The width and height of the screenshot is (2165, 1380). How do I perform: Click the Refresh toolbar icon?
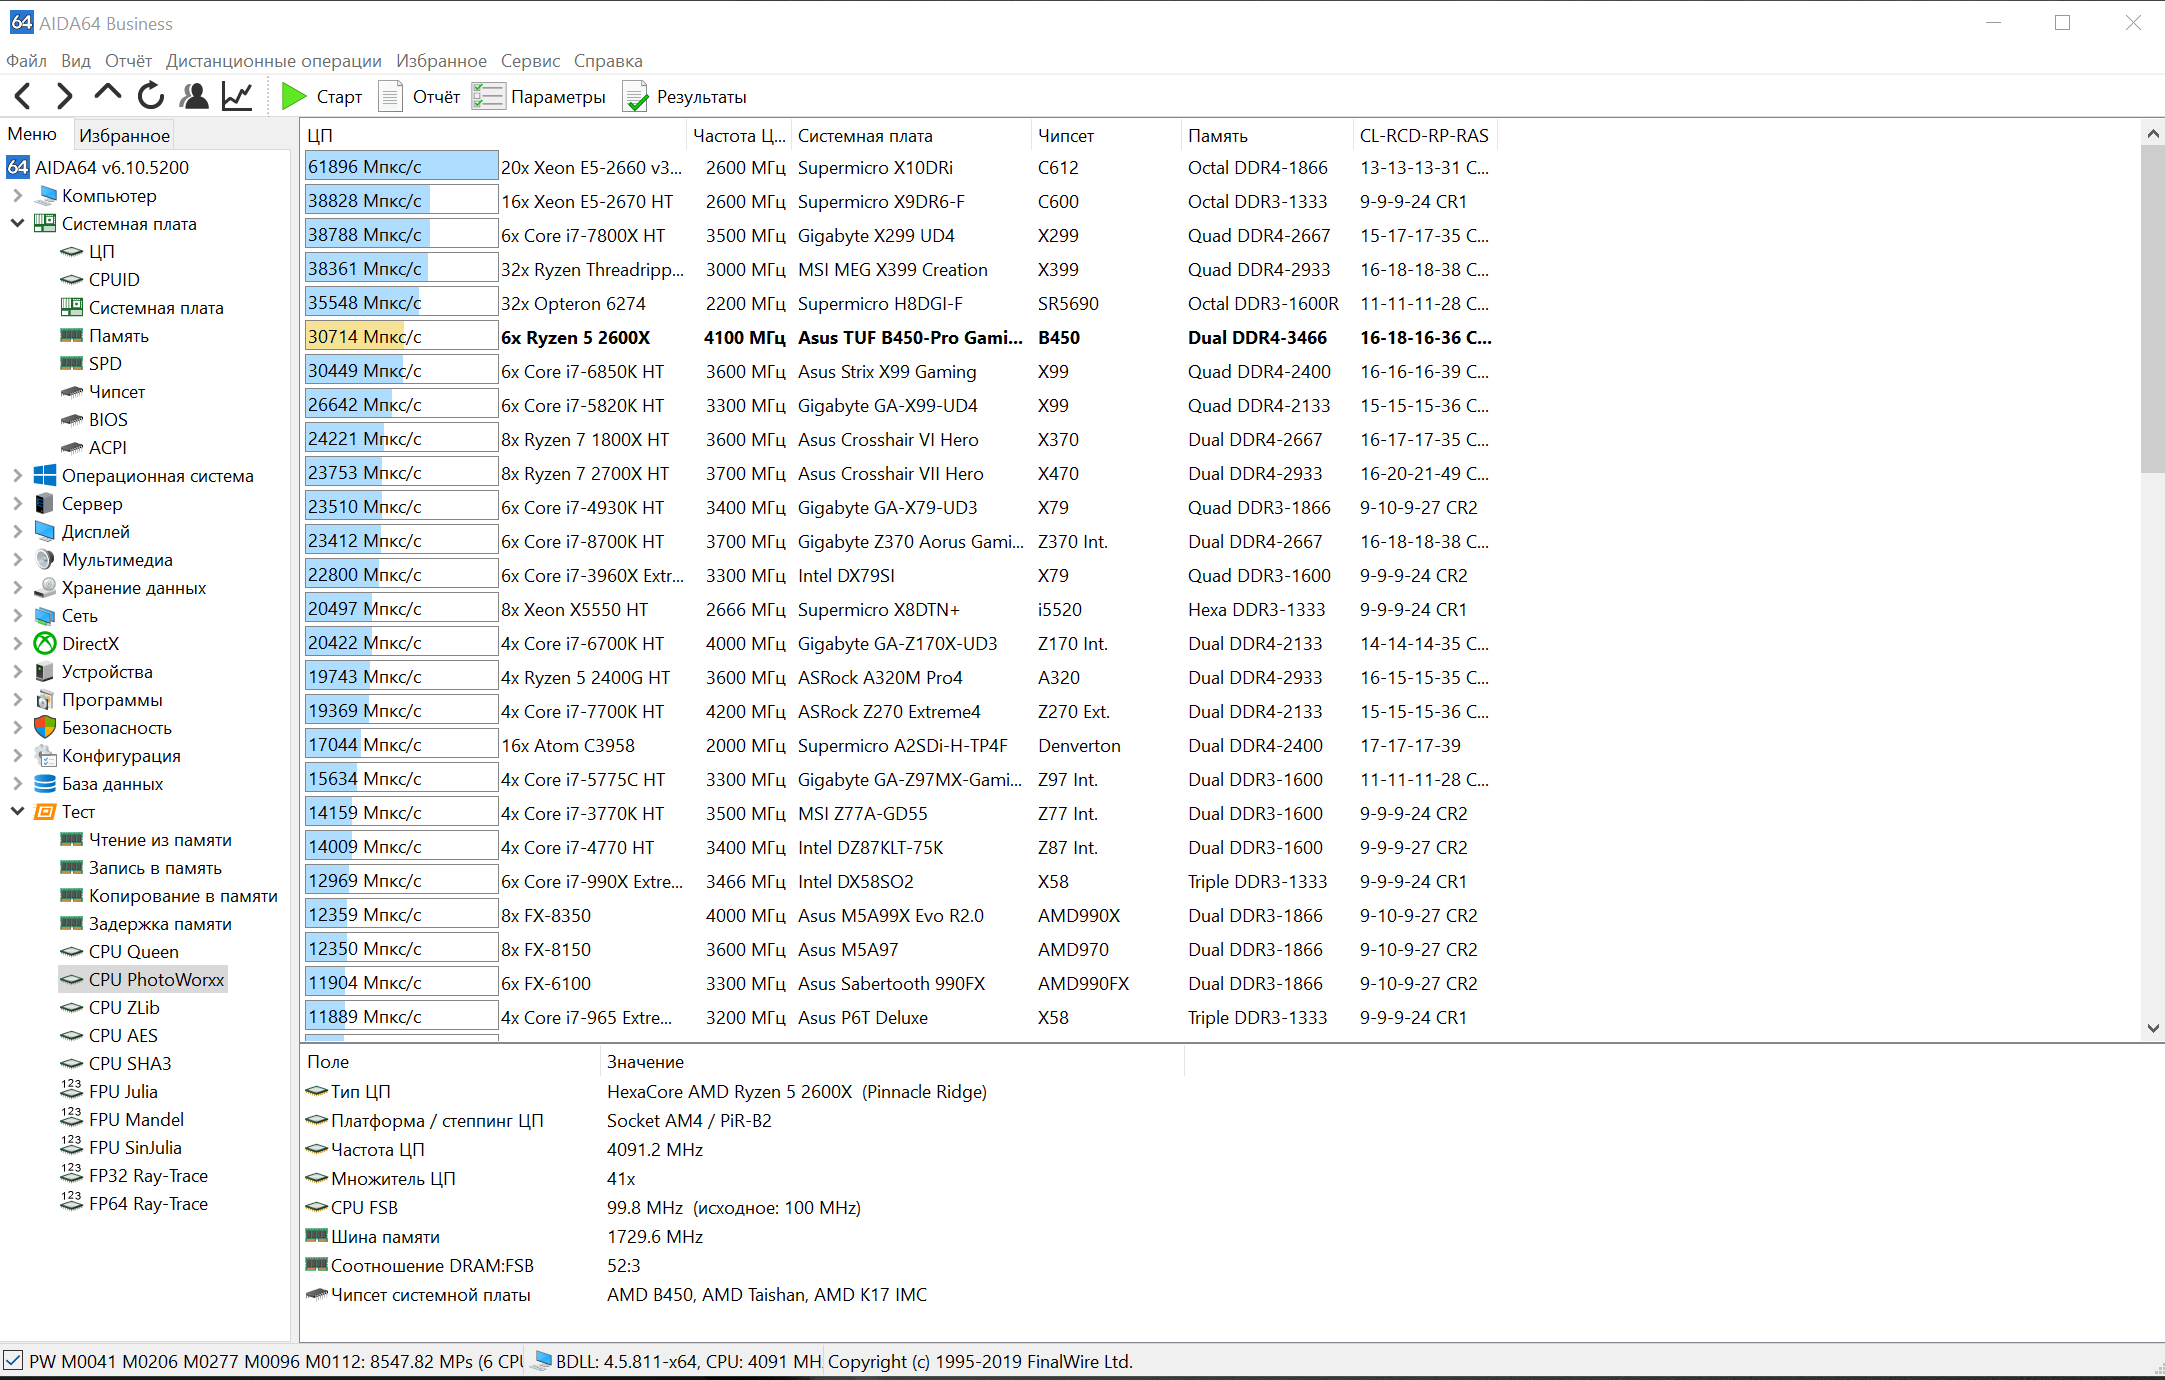pyautogui.click(x=151, y=96)
